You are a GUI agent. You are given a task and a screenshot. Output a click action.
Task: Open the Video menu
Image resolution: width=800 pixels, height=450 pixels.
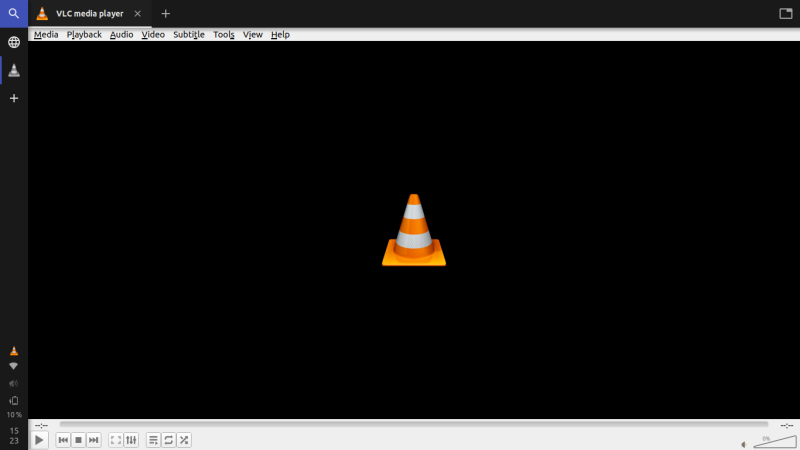[x=153, y=35]
